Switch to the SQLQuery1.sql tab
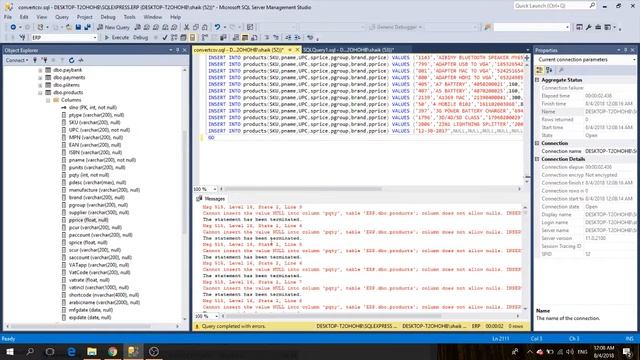 [x=348, y=50]
